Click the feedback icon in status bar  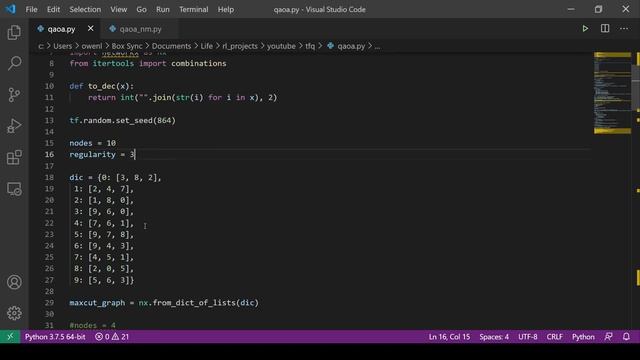pyautogui.click(x=608, y=337)
